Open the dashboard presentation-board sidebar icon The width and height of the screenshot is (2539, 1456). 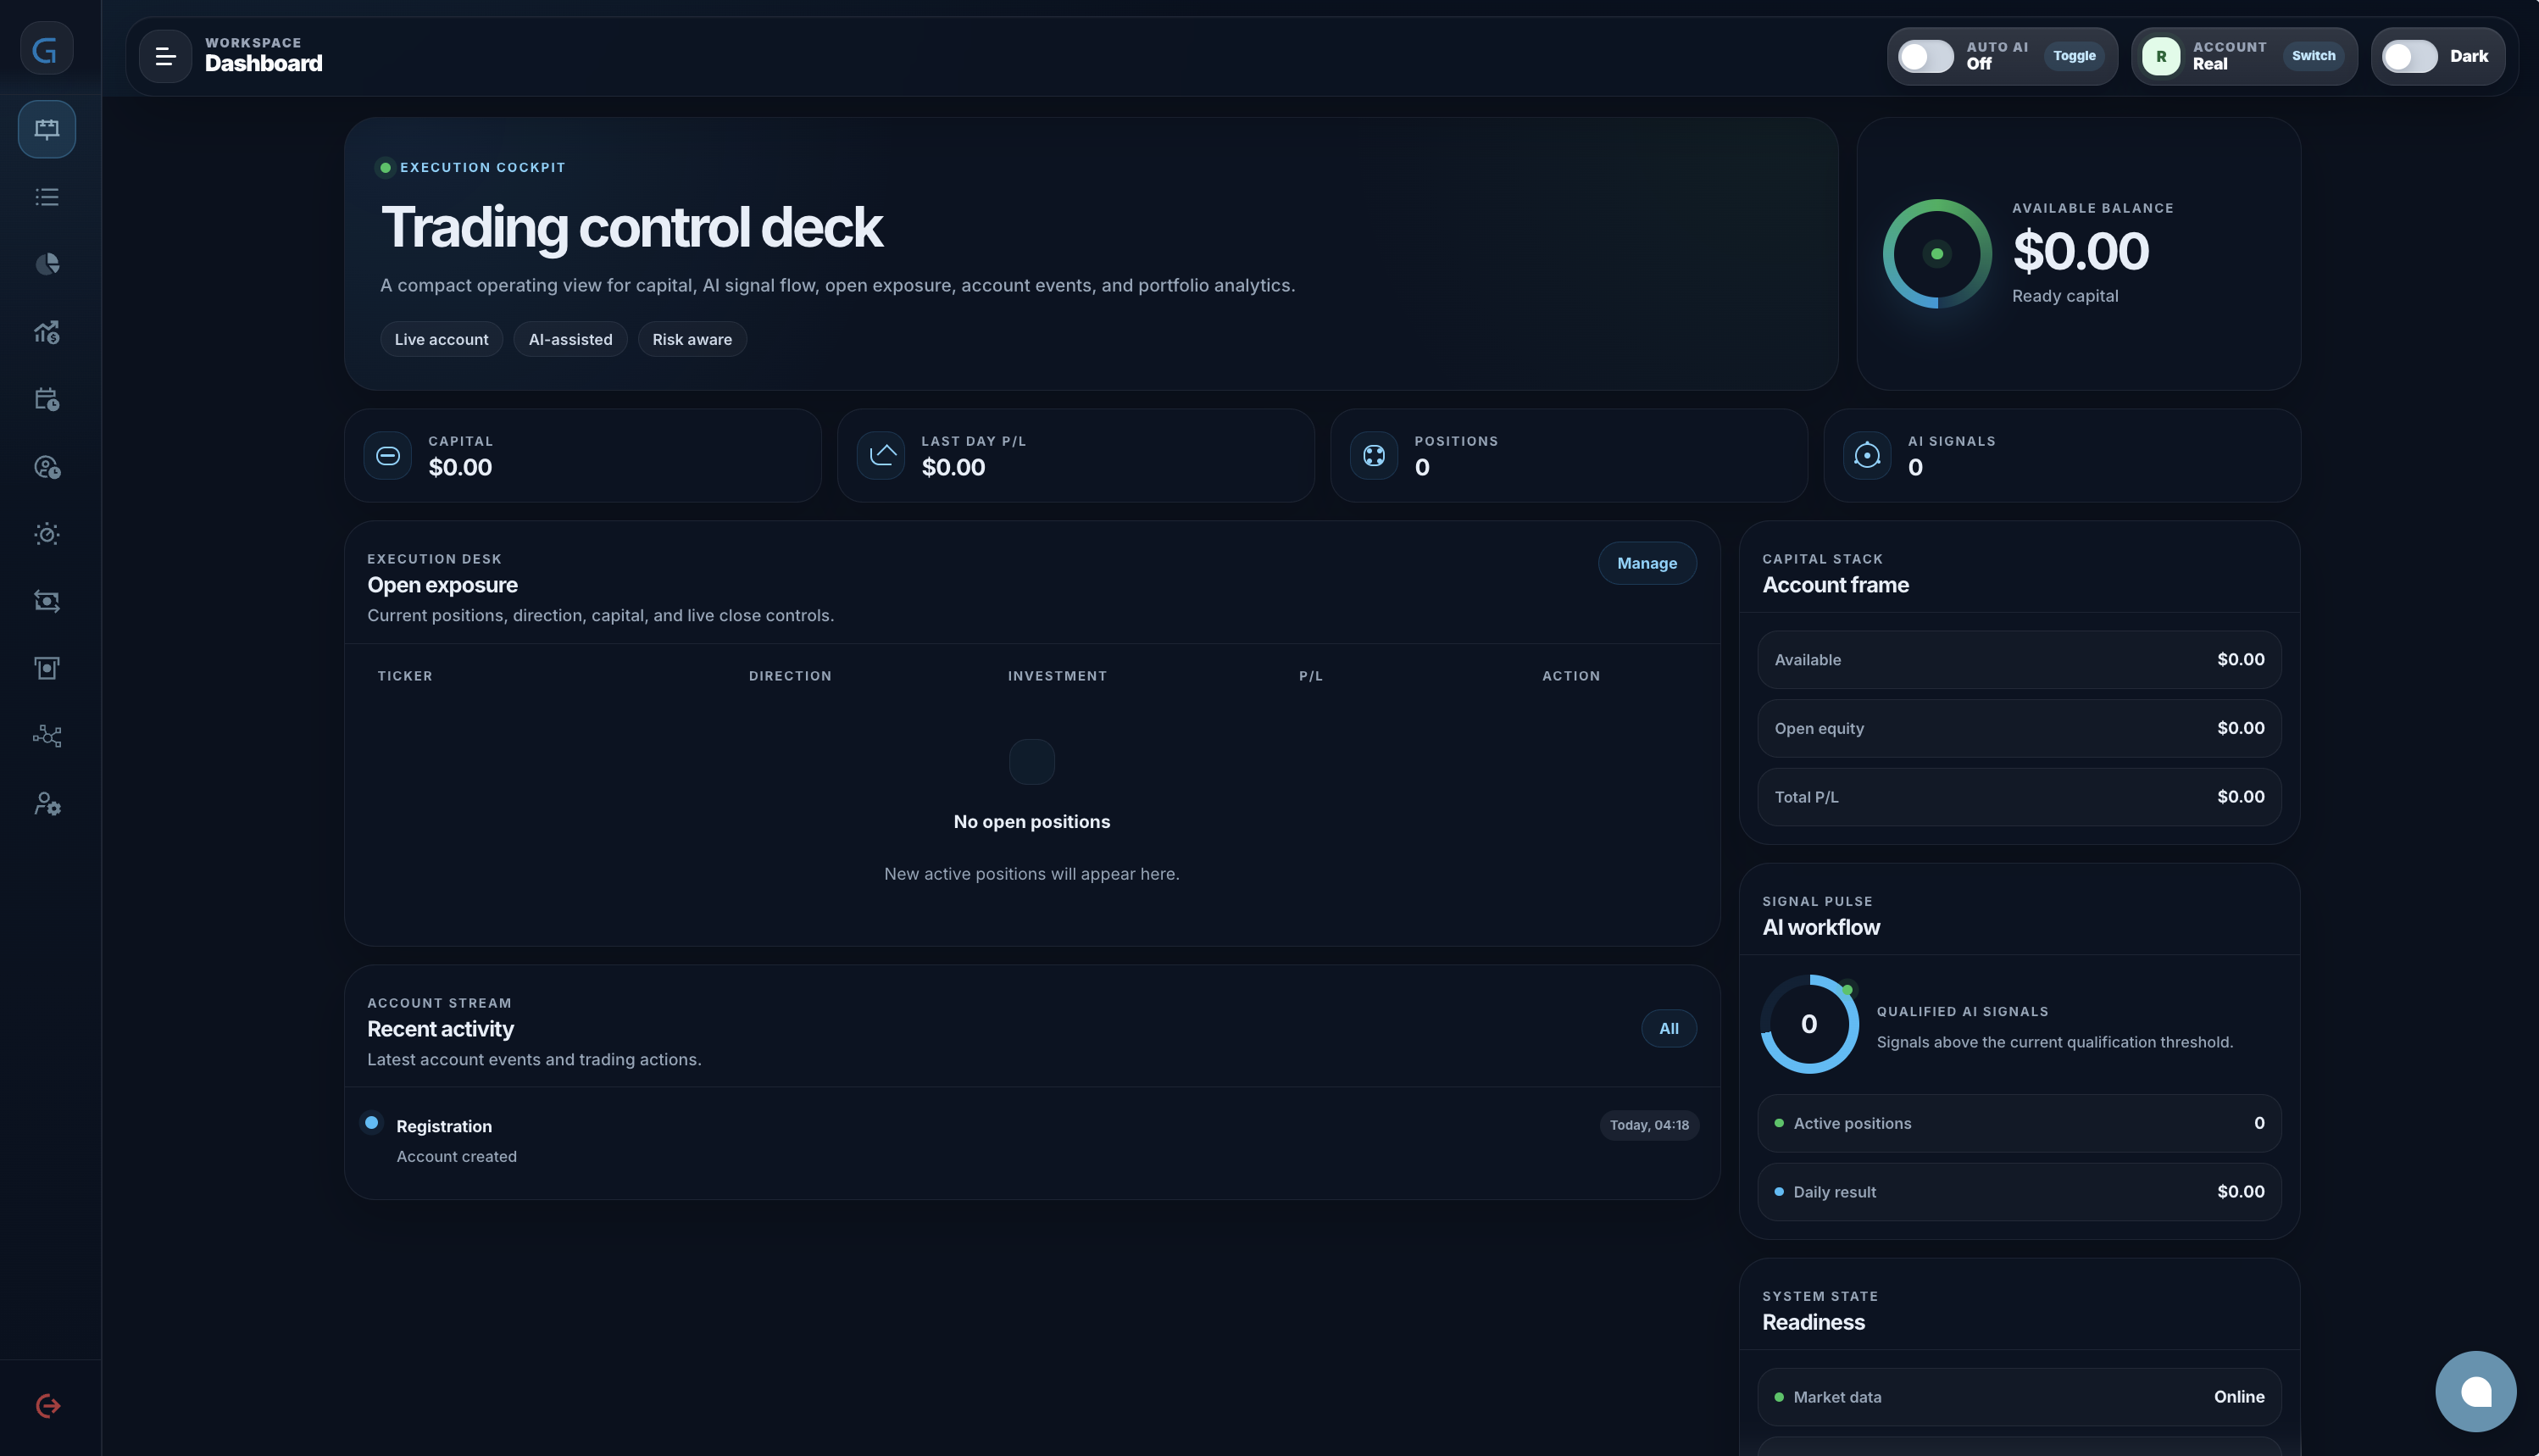(47, 129)
